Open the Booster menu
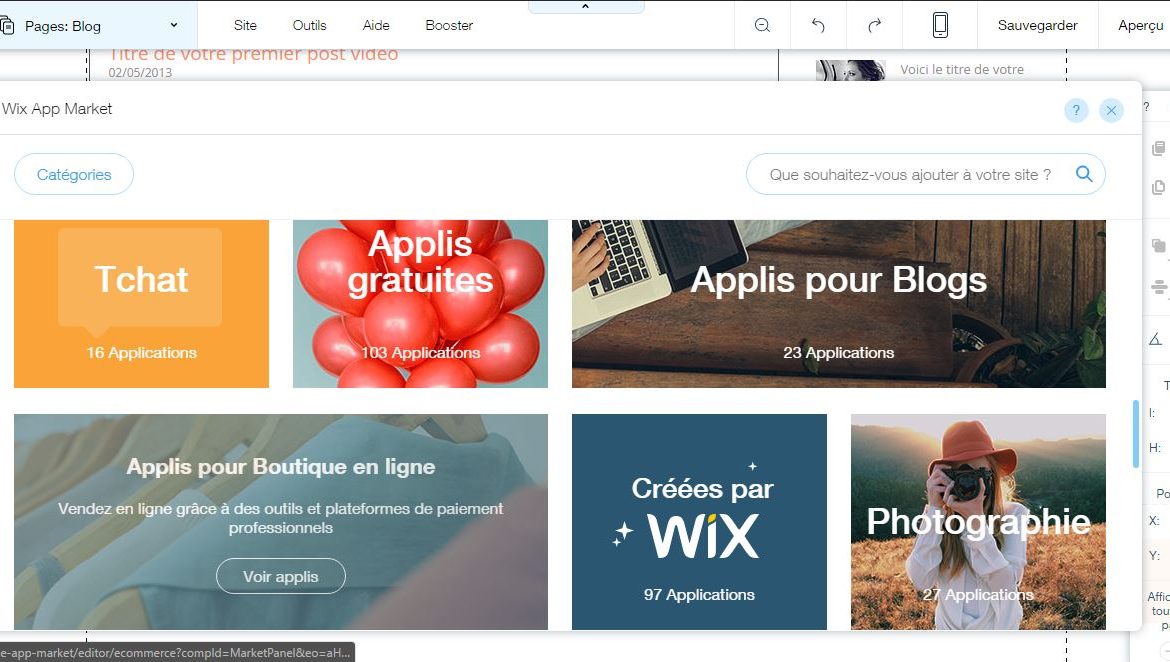The width and height of the screenshot is (1170, 662). click(x=449, y=25)
